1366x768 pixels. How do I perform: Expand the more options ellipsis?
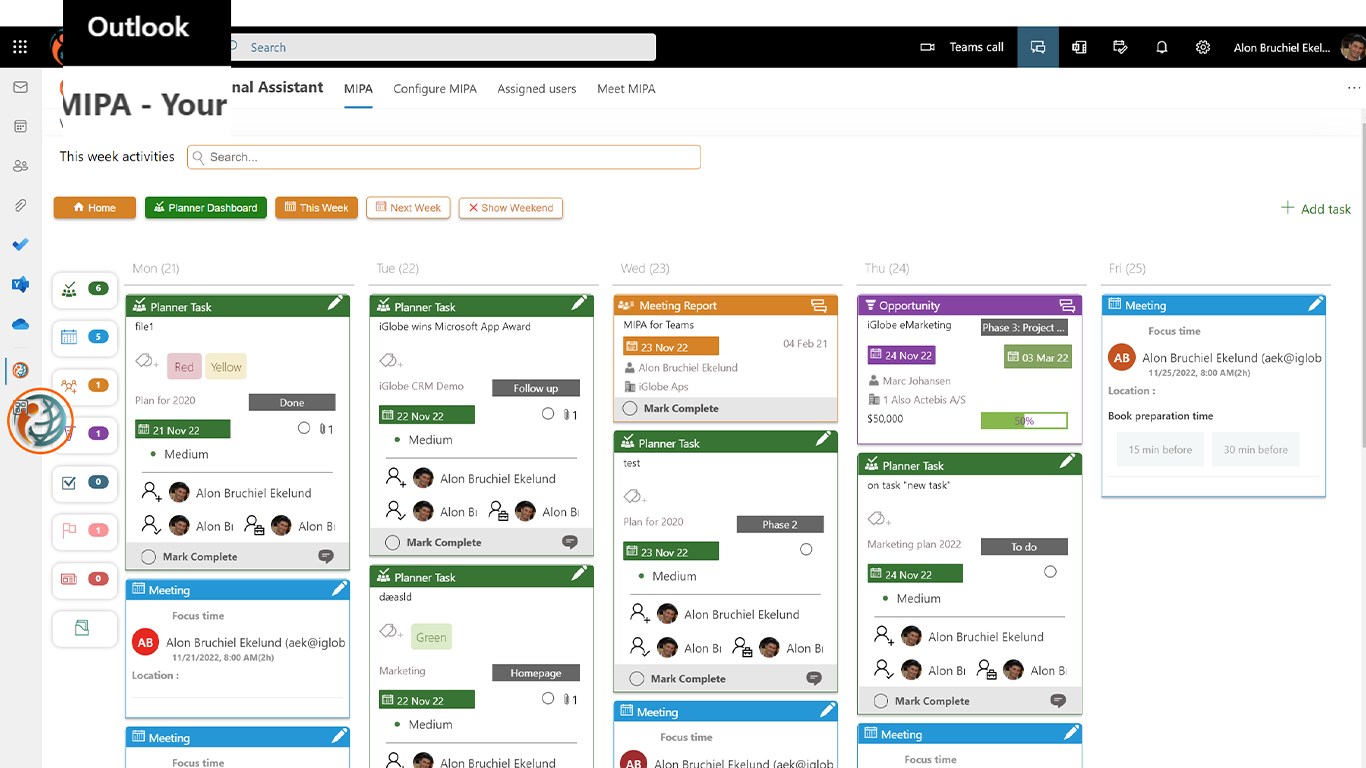1354,88
